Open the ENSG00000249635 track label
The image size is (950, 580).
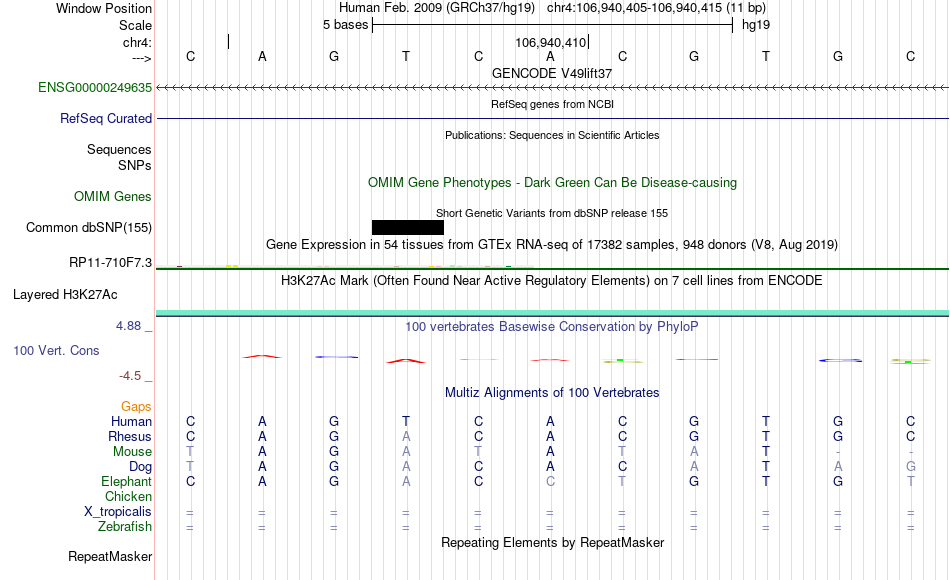click(x=95, y=88)
